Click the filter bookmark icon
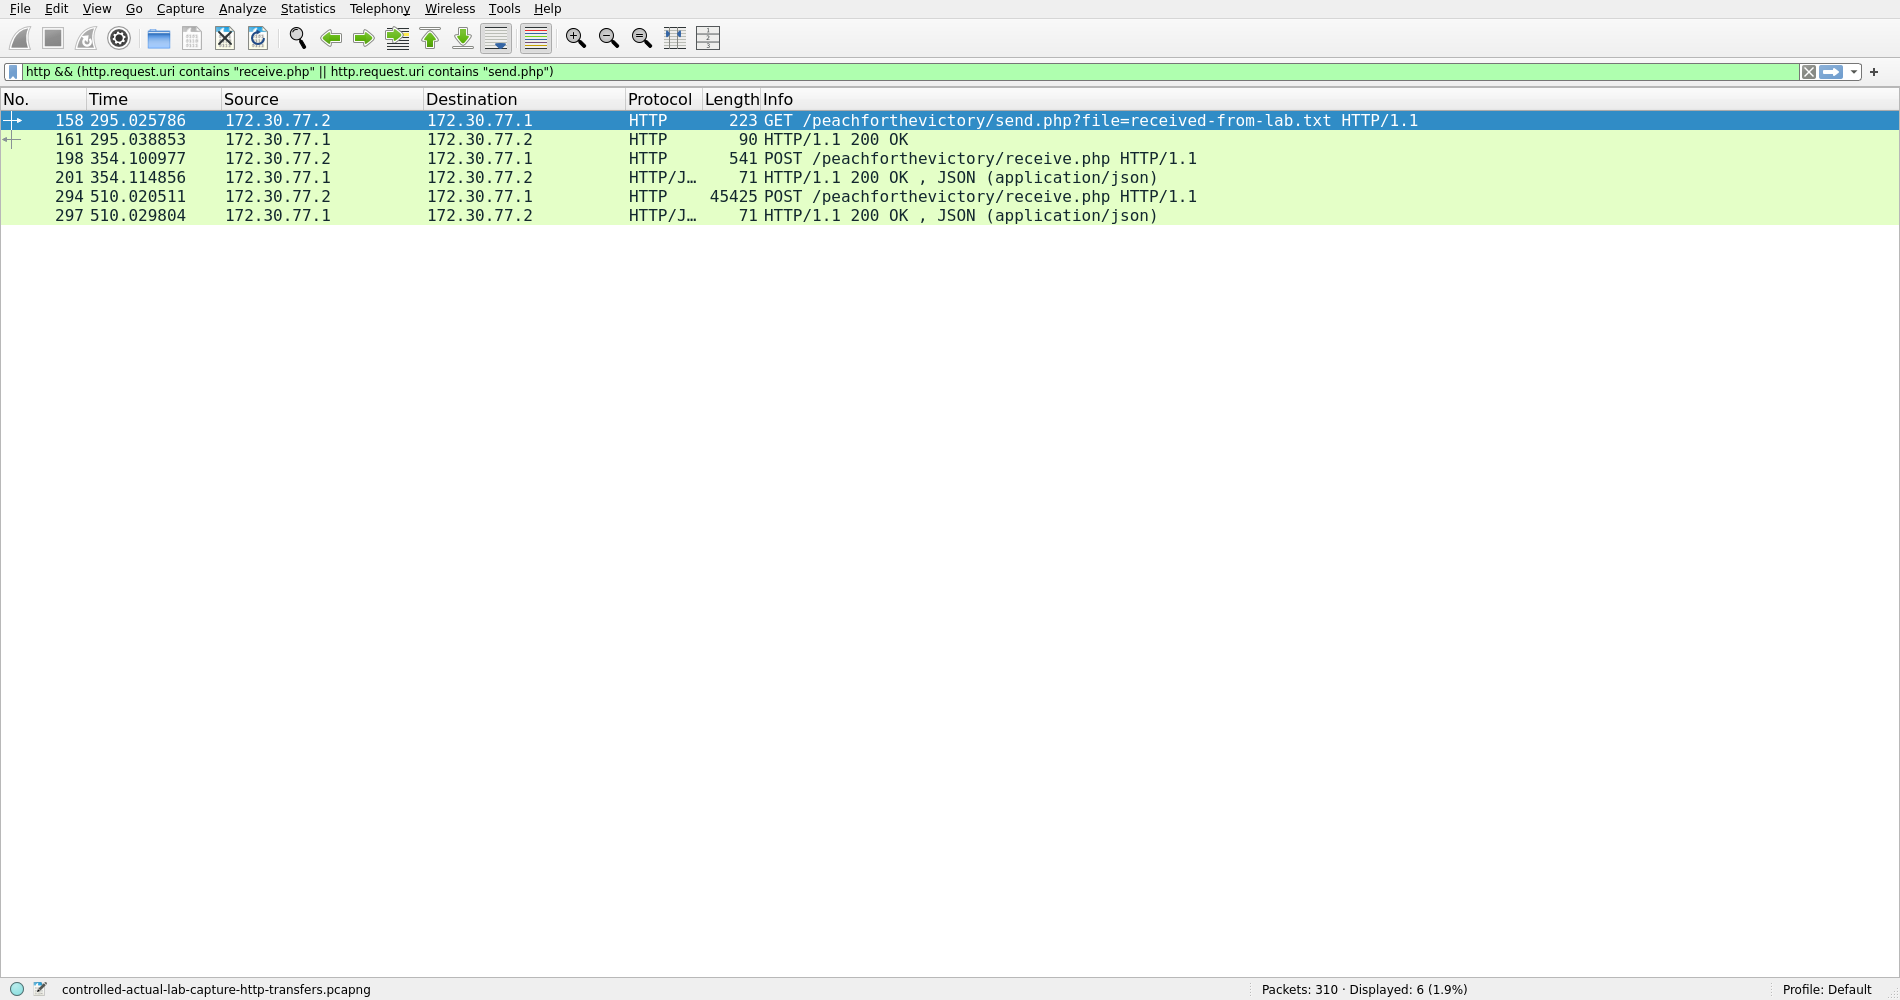Viewport: 1900px width, 1000px height. (x=13, y=72)
